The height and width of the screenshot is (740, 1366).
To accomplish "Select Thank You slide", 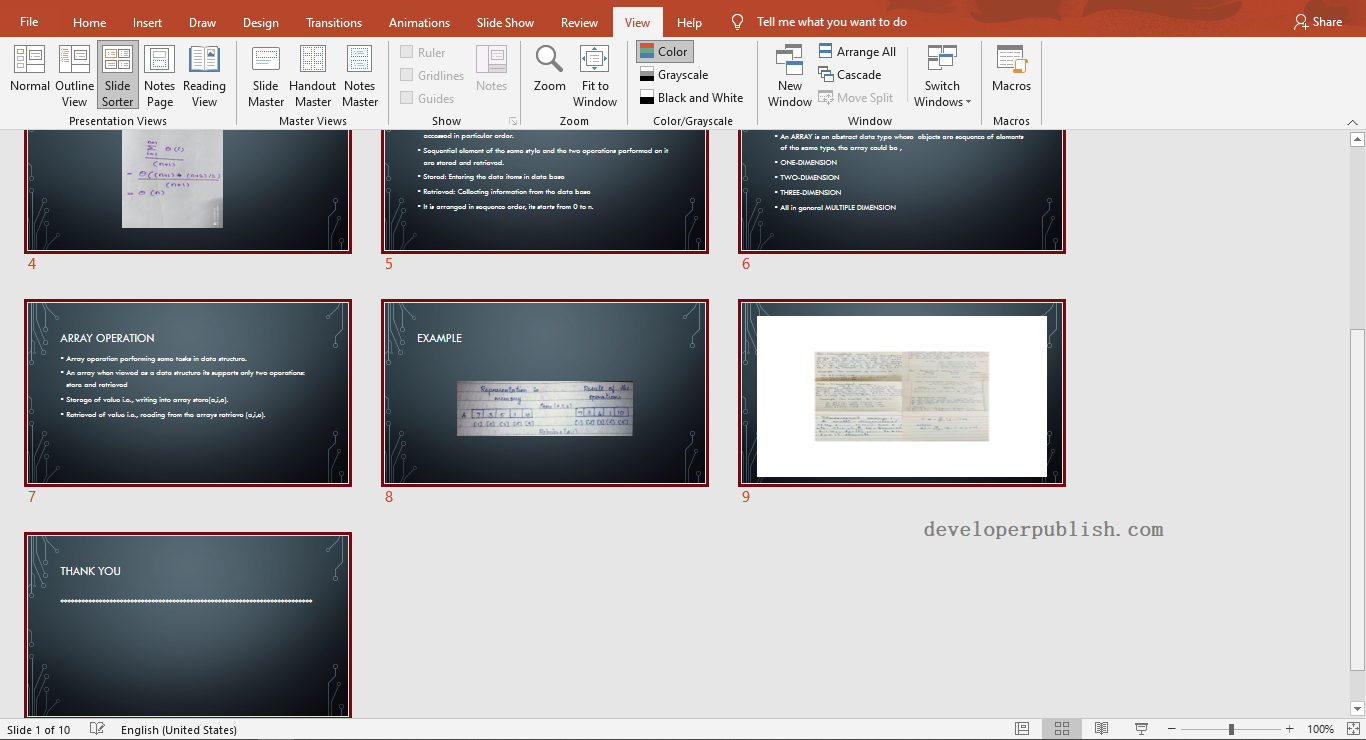I will click(x=188, y=625).
